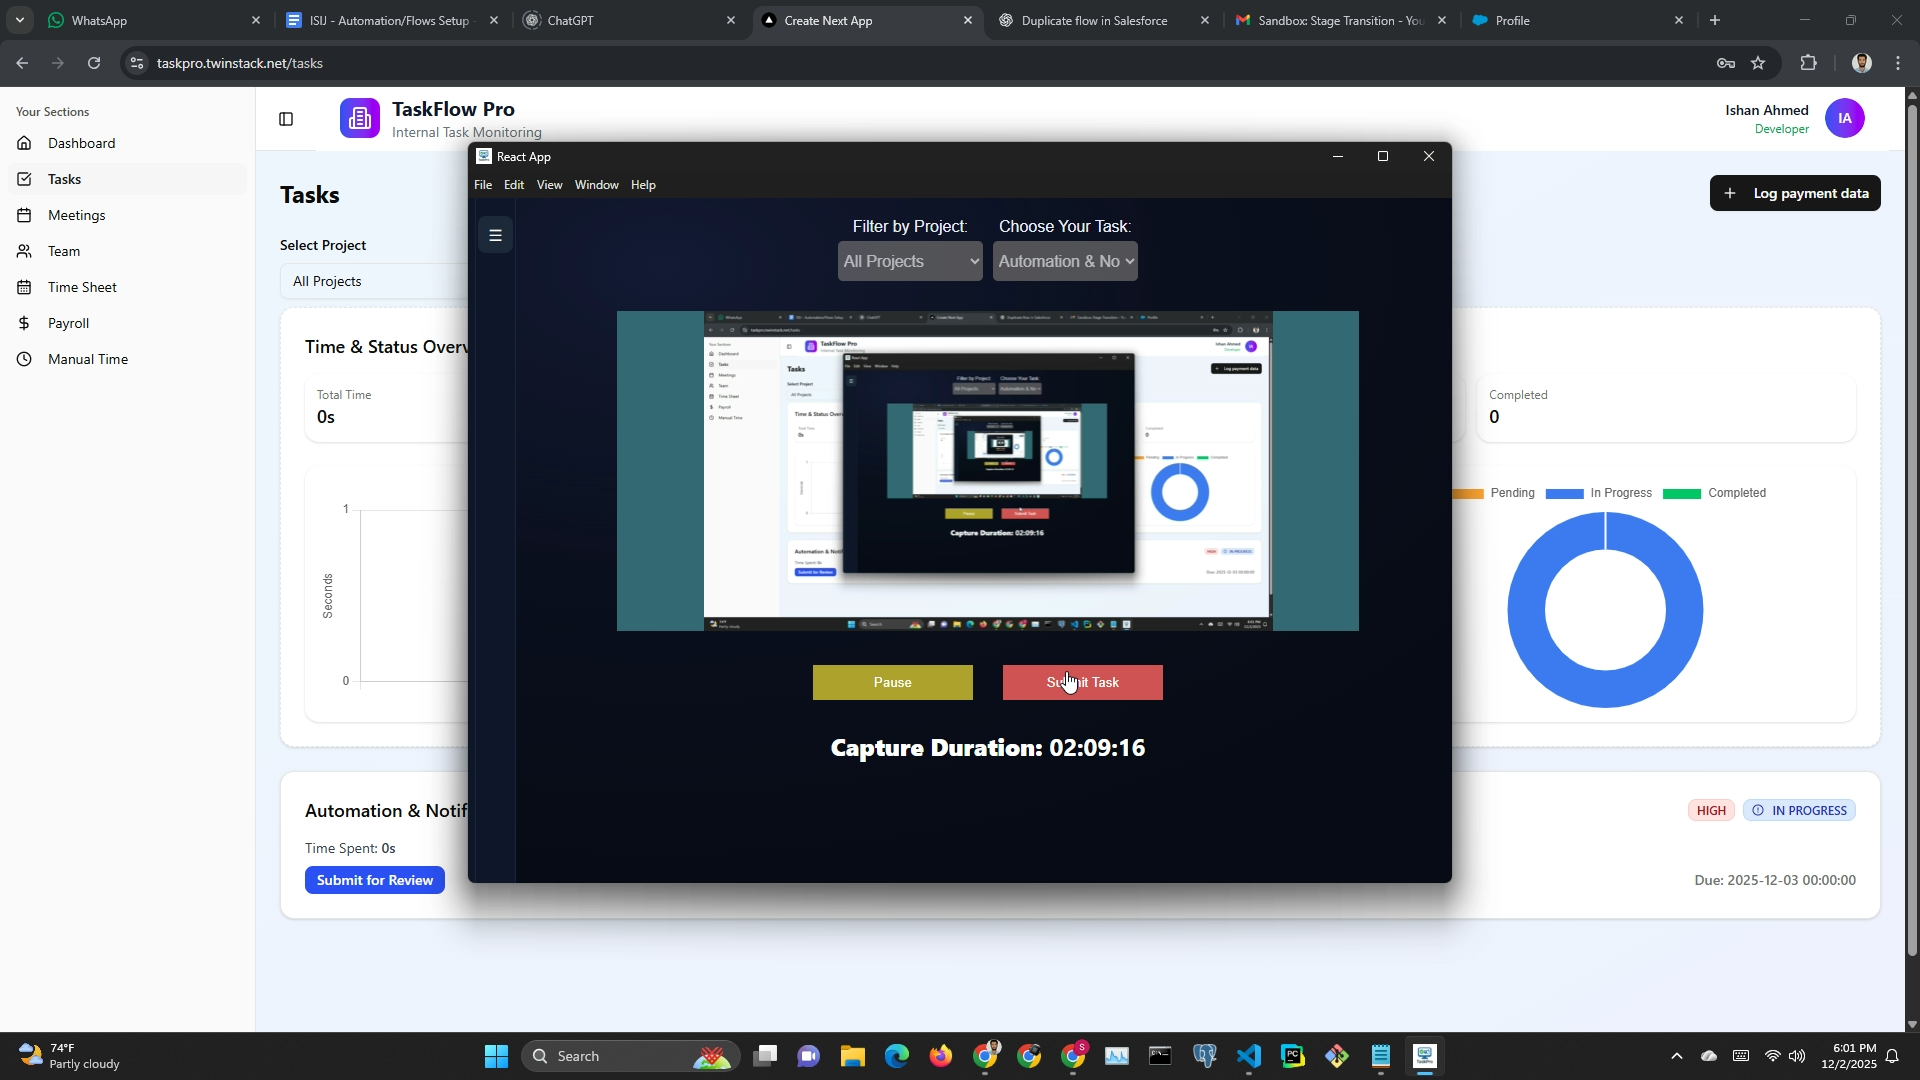Open Manual Time clock icon
Image resolution: width=1920 pixels, height=1080 pixels.
(x=24, y=359)
